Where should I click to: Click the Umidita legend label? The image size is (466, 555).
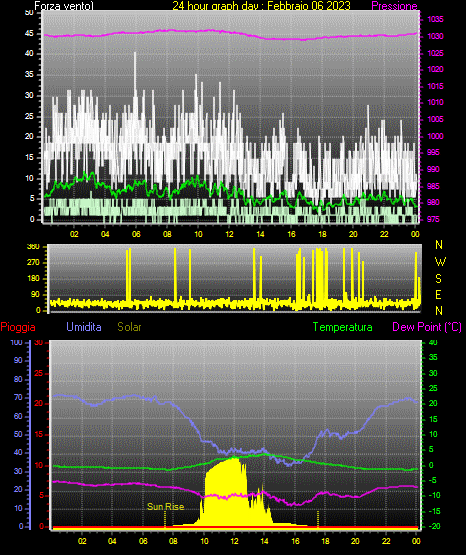[84, 327]
